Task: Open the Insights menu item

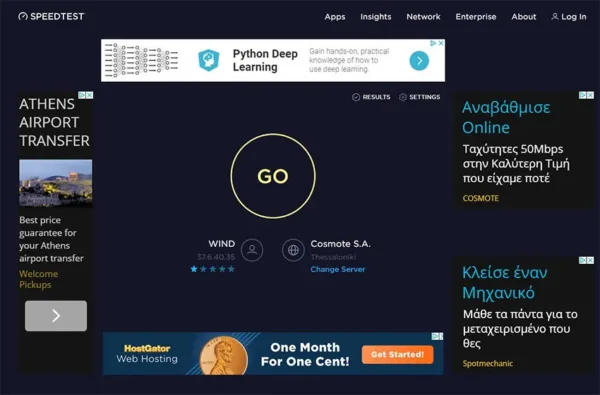Action: click(x=376, y=17)
